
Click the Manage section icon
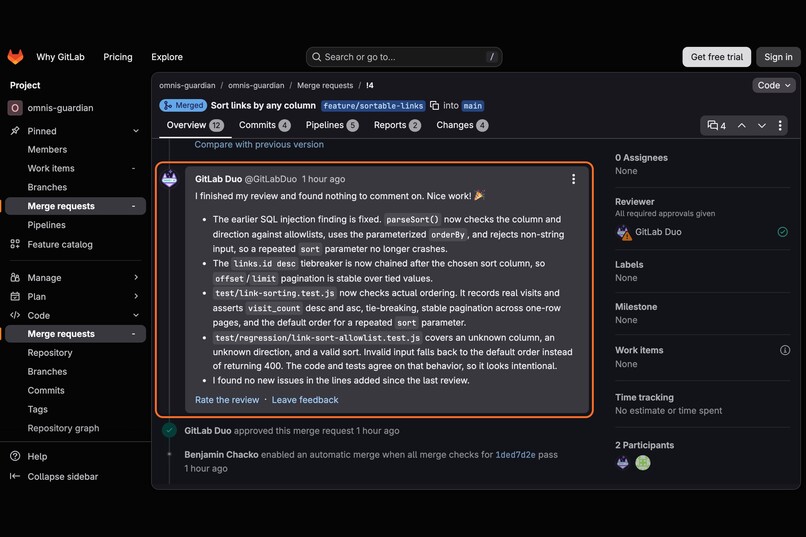(15, 277)
